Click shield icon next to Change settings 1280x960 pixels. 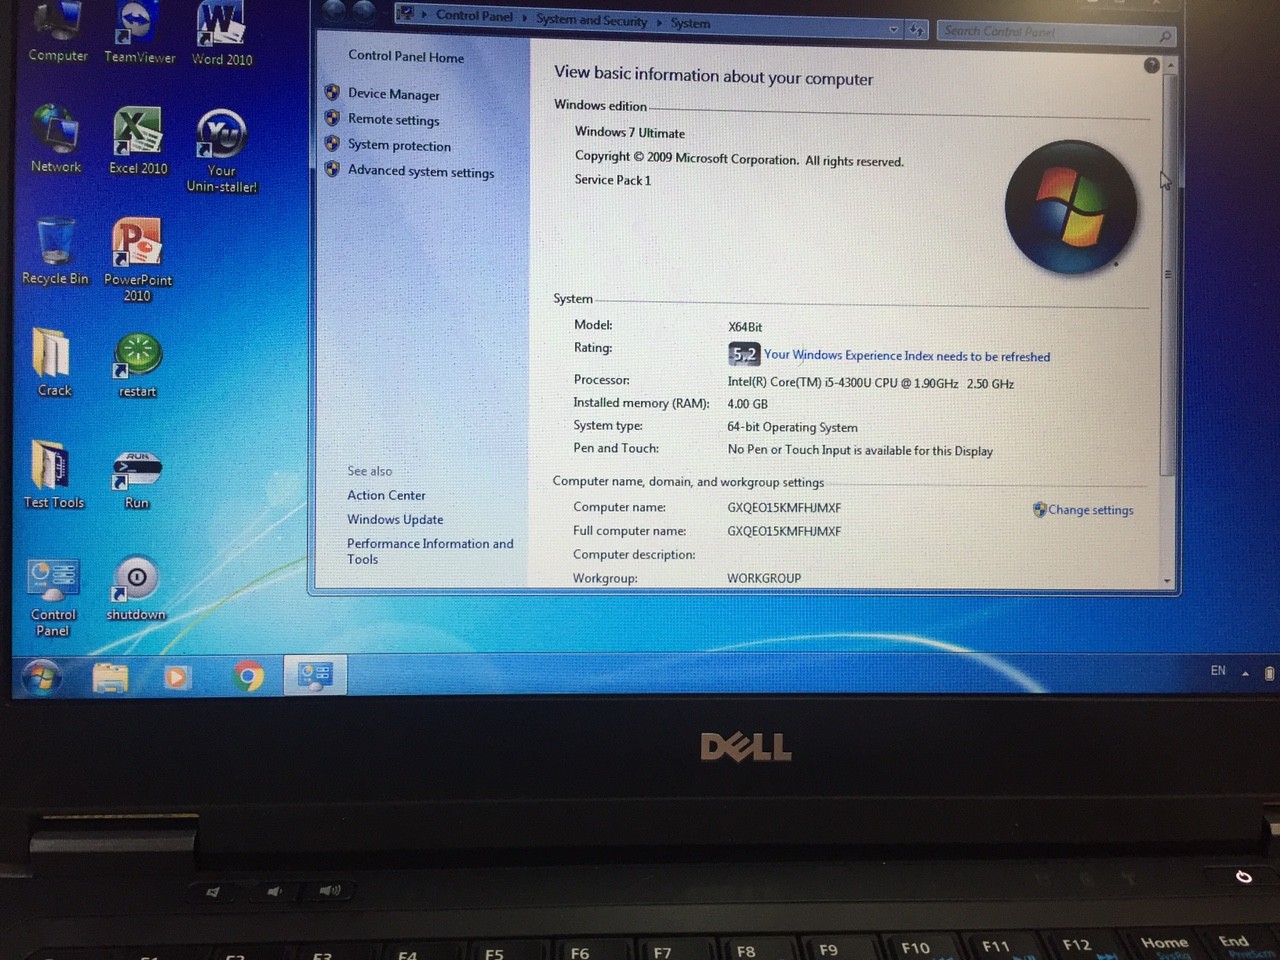pyautogui.click(x=1039, y=509)
